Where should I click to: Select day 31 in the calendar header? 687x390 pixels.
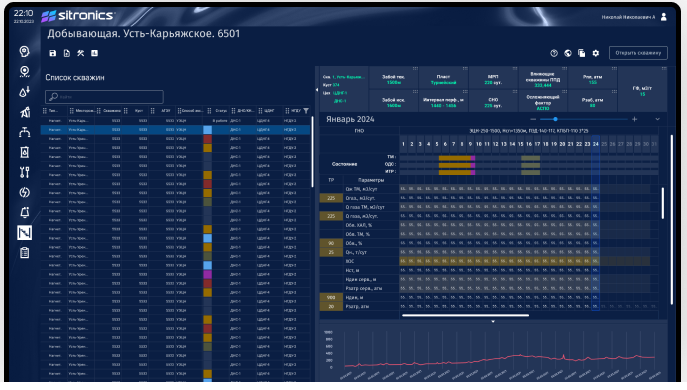tap(654, 144)
